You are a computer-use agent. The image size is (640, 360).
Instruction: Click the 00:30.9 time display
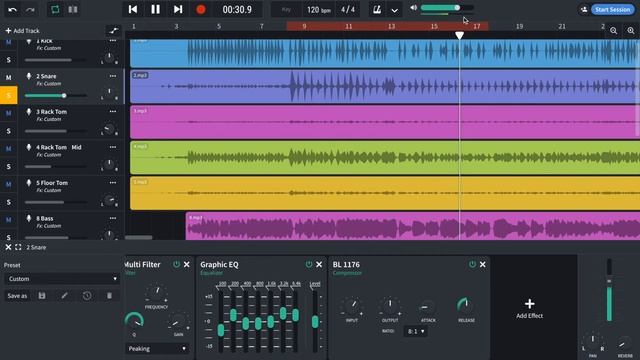pyautogui.click(x=237, y=9)
